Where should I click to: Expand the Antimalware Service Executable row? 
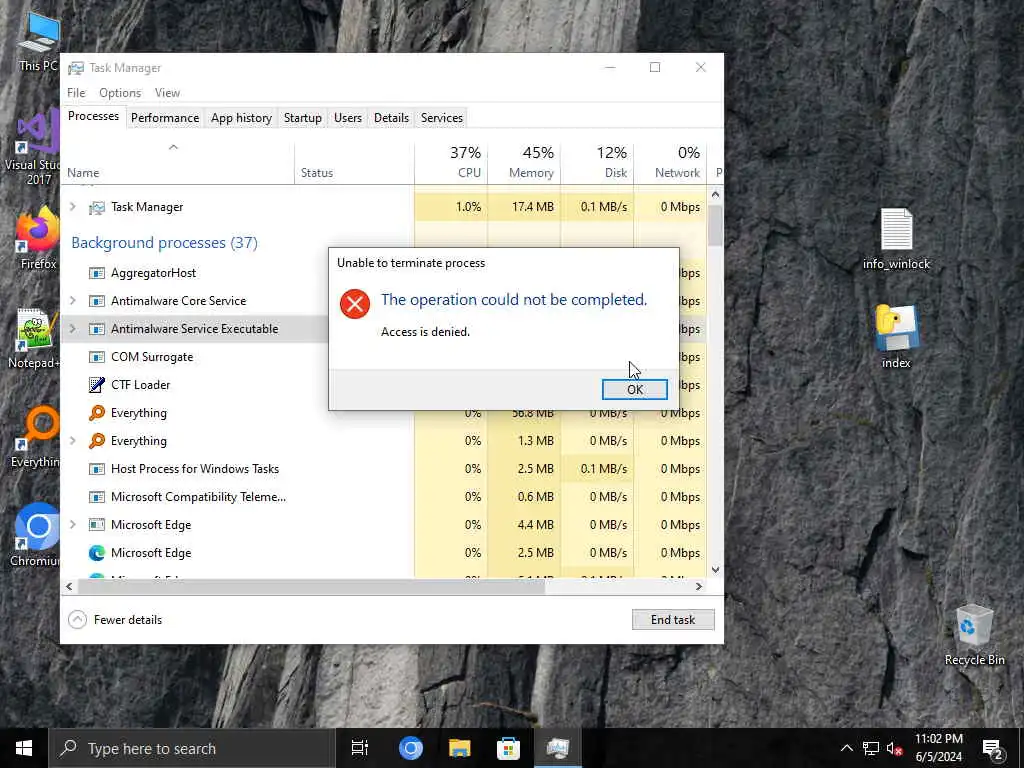(x=72, y=328)
